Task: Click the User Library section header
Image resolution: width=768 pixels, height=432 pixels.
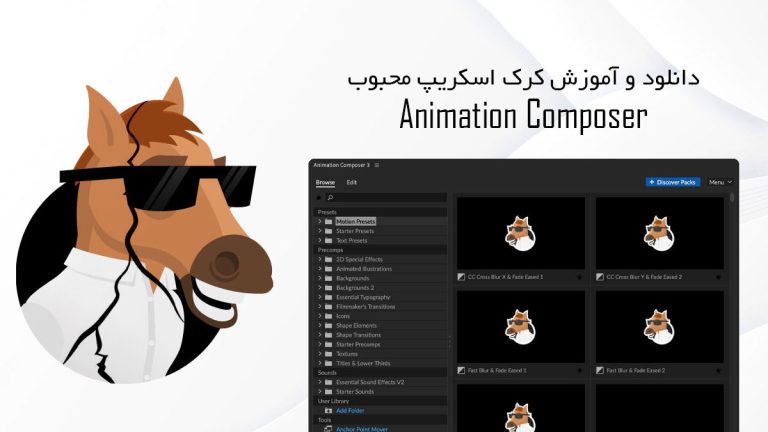Action: coord(380,401)
